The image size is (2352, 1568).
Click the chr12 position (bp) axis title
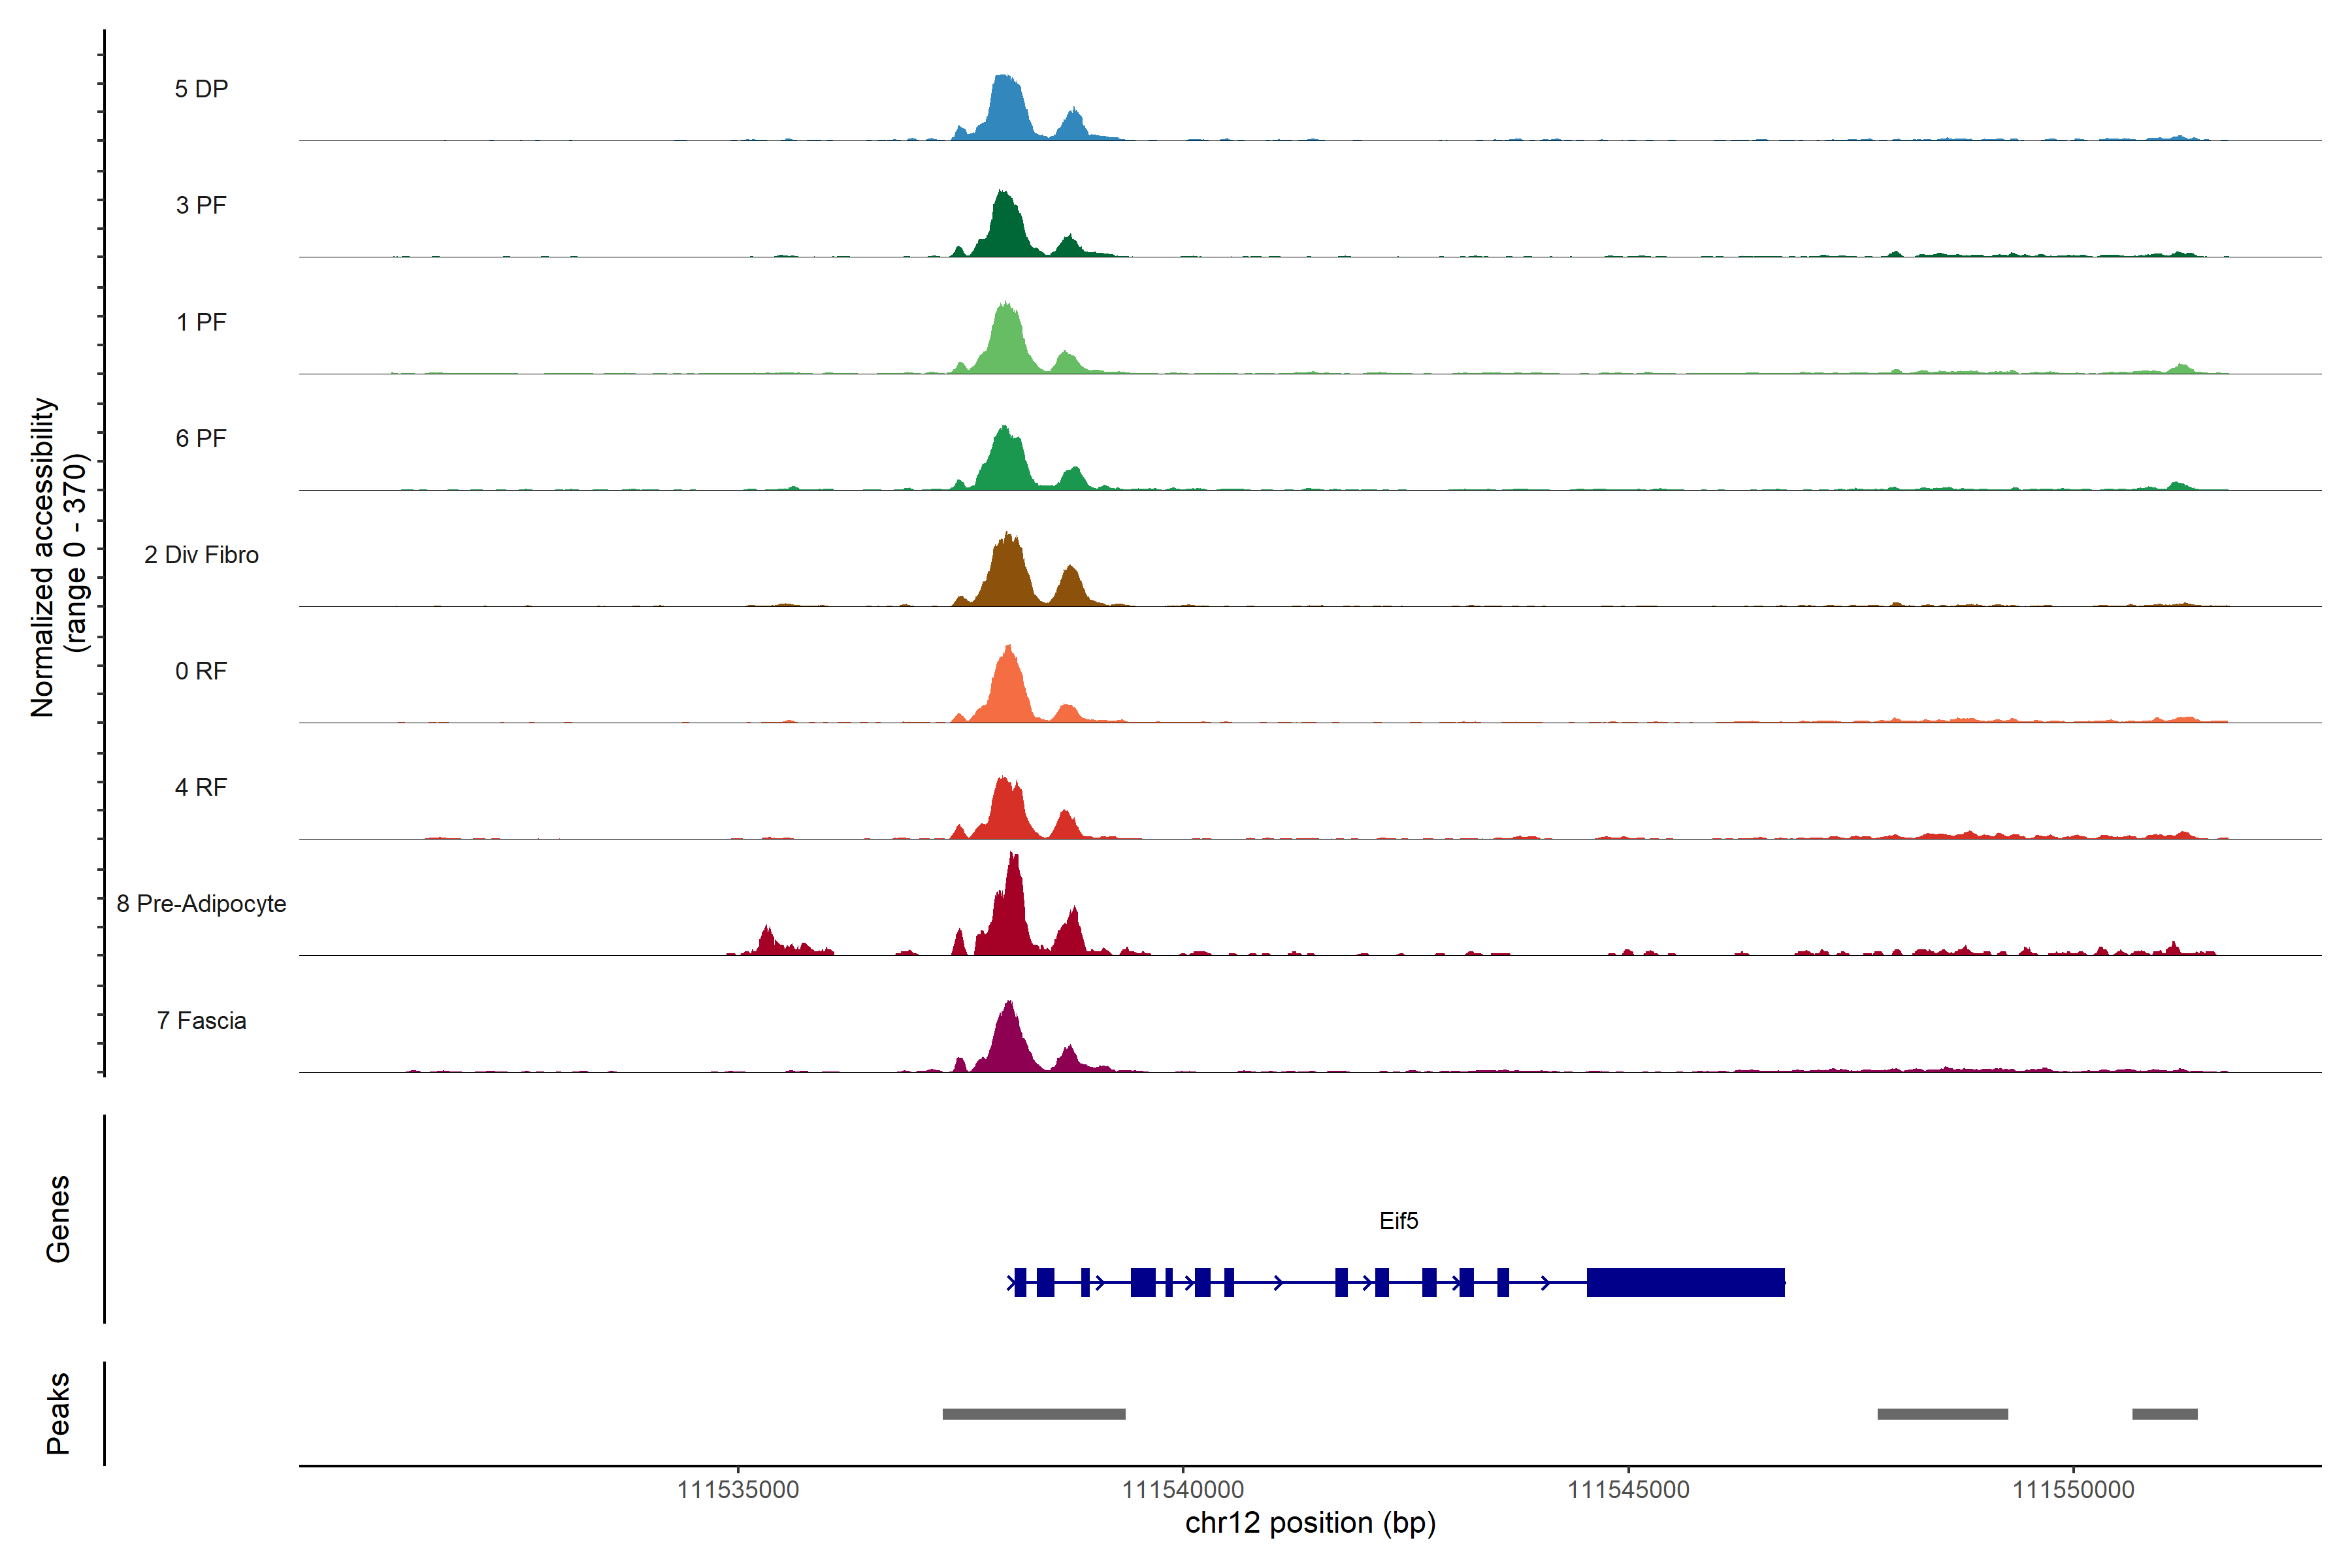coord(1310,1523)
